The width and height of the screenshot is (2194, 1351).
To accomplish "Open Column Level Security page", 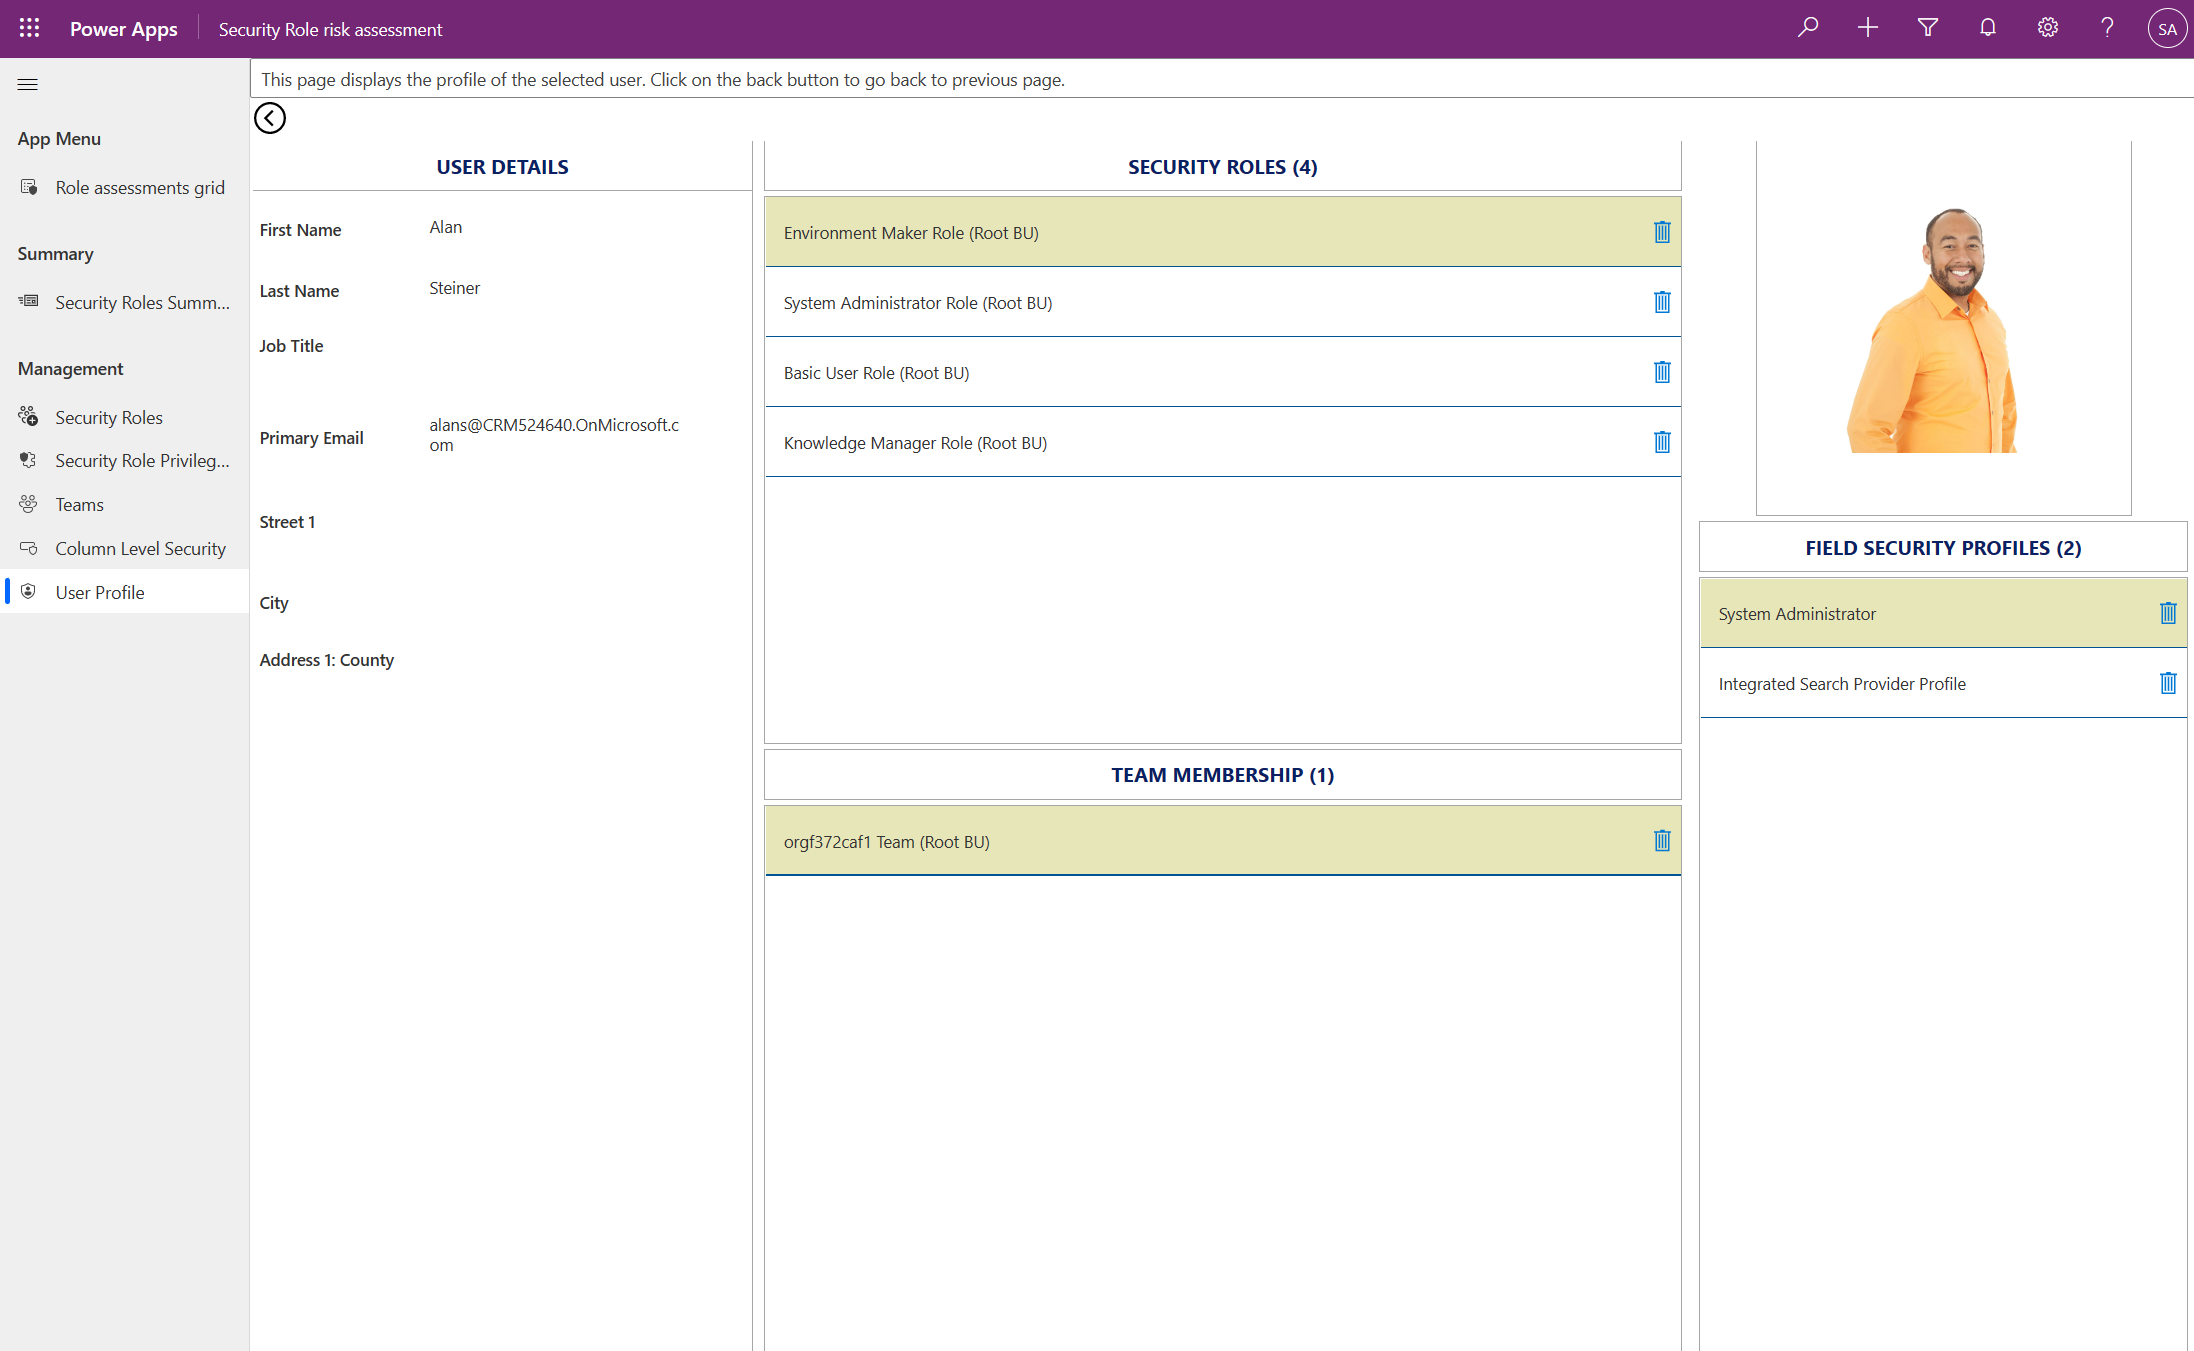I will click(140, 548).
